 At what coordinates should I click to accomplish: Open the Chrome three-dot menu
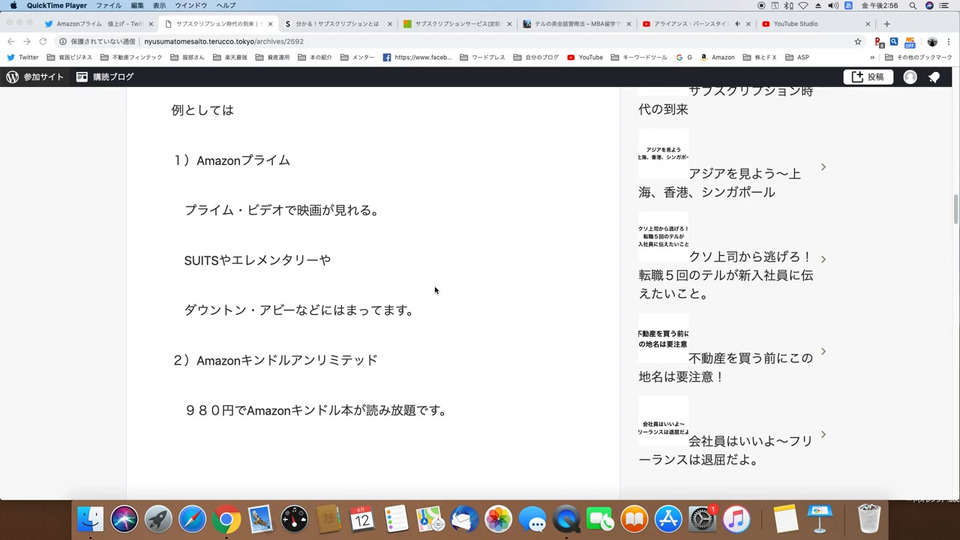948,42
